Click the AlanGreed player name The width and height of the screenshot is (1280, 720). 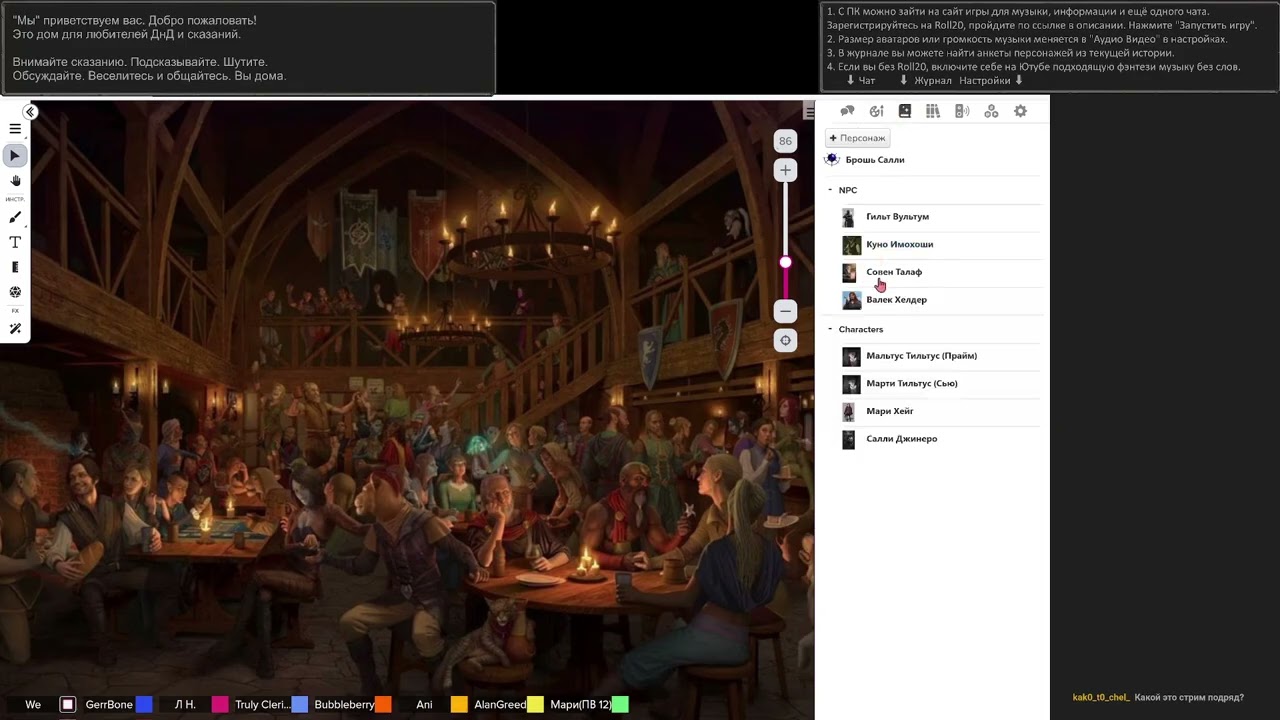[500, 705]
